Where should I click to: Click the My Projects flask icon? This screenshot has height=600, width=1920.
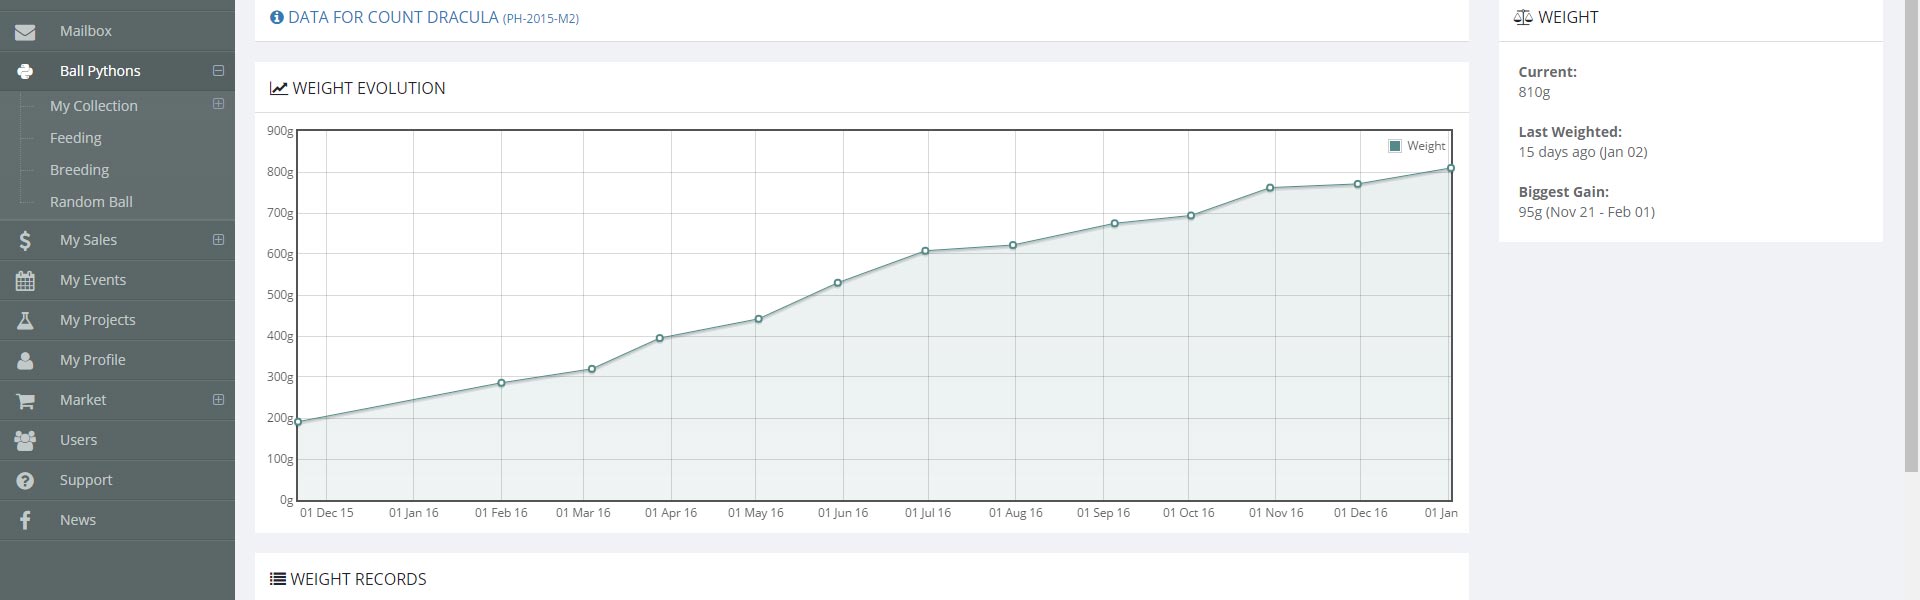(x=25, y=320)
